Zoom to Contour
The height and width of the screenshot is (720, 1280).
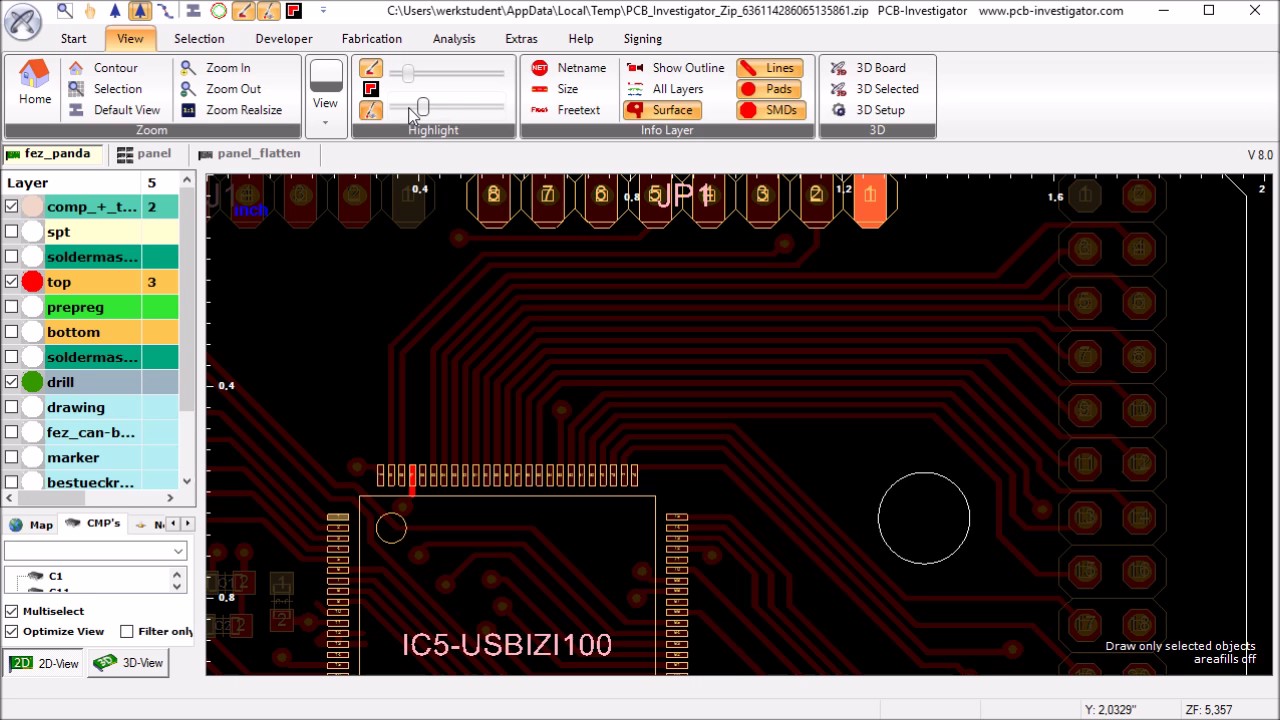click(x=104, y=68)
